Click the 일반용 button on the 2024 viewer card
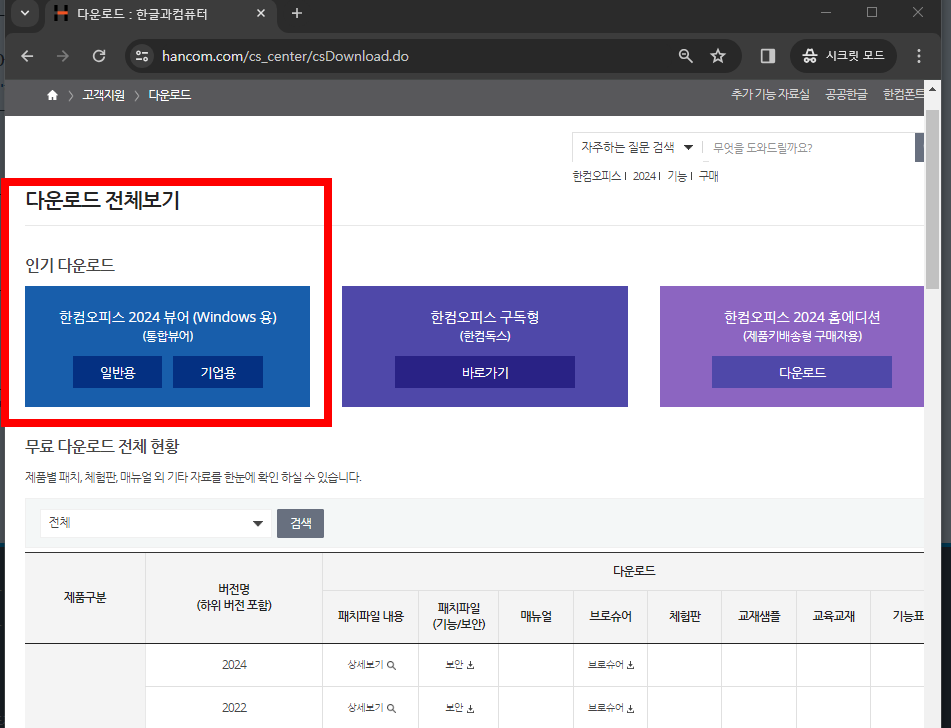The width and height of the screenshot is (951, 728). coord(117,371)
